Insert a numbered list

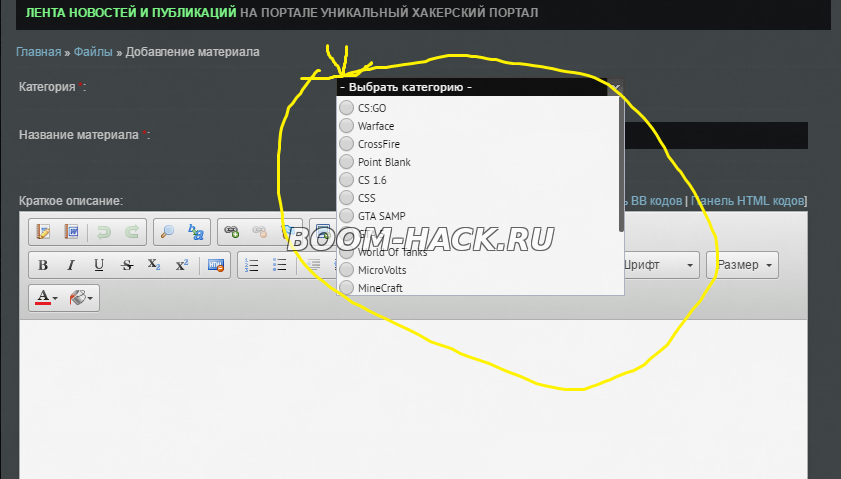point(252,265)
